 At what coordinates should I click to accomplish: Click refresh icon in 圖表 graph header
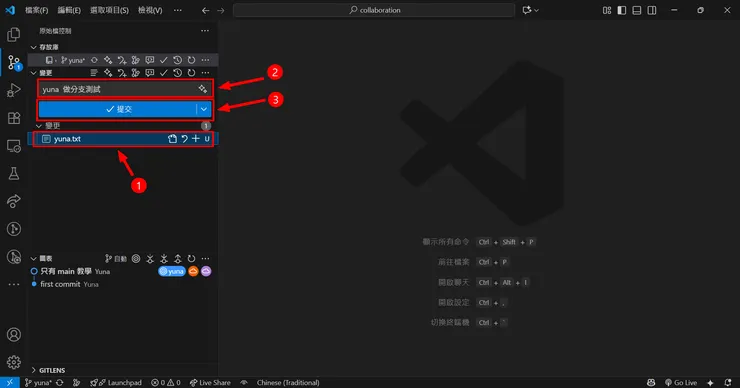(191, 259)
